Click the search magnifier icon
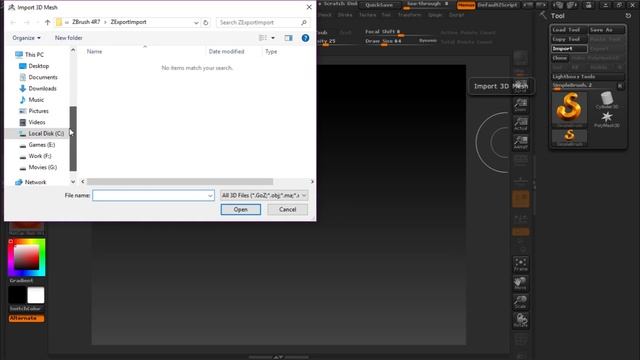Viewport: 640px width, 360px height. pos(304,22)
